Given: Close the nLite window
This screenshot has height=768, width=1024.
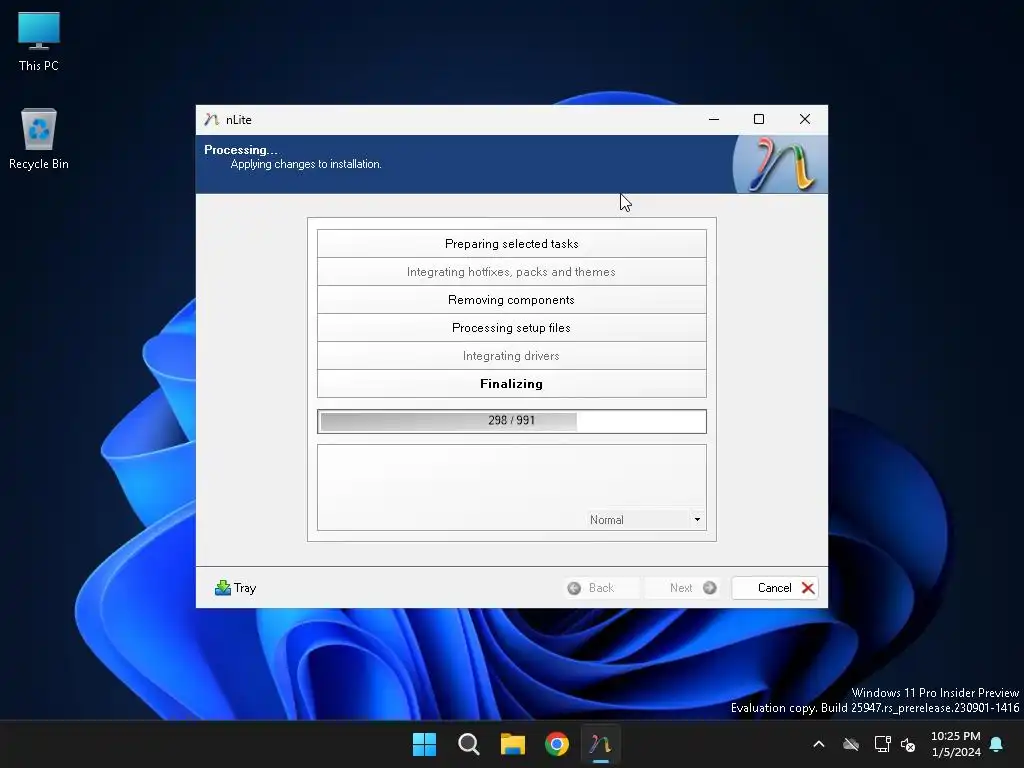Looking at the screenshot, I should (805, 120).
